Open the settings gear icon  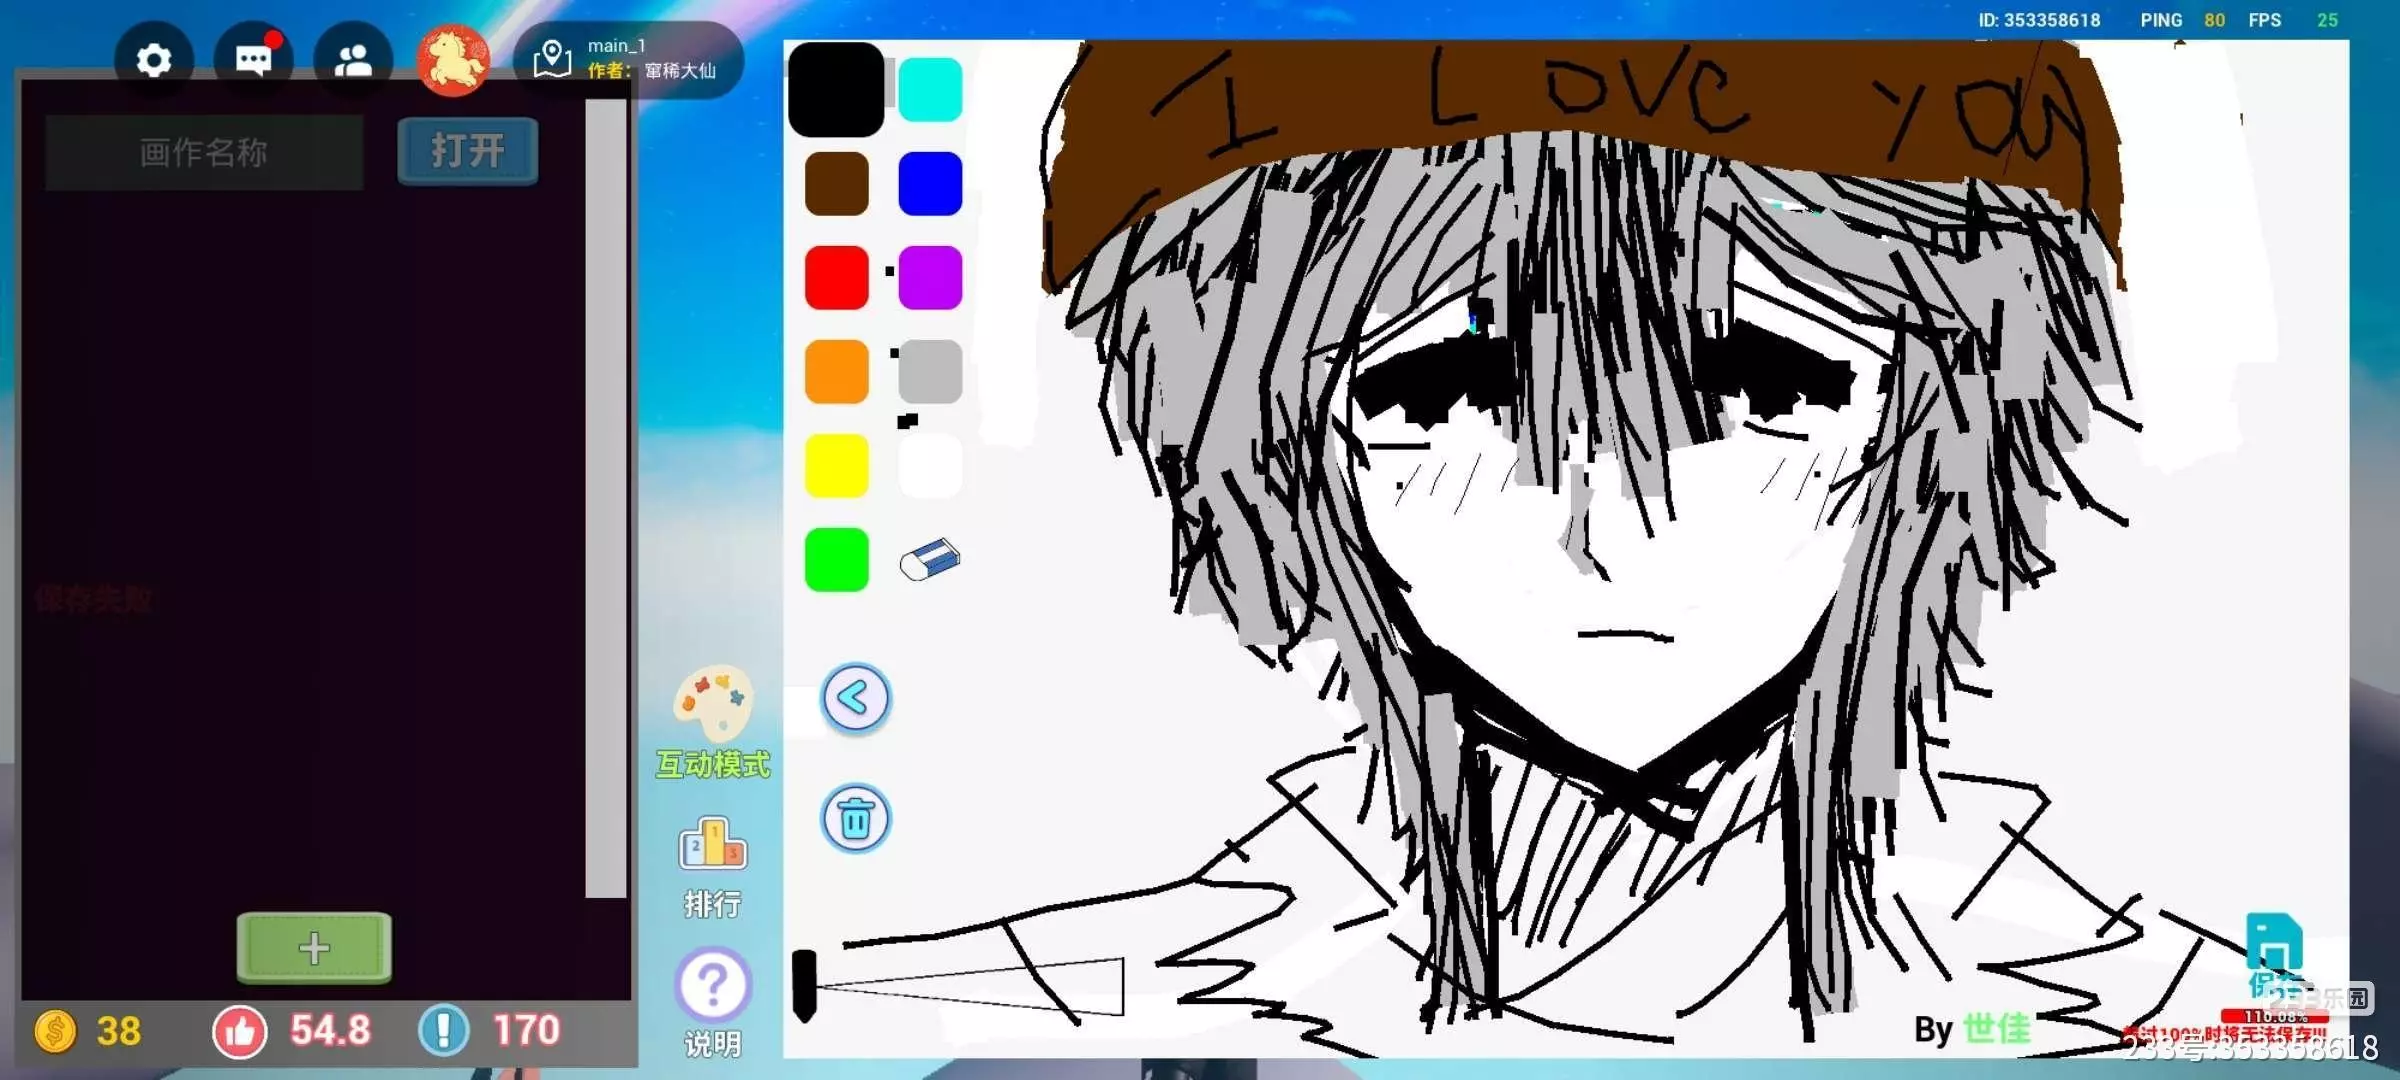153,61
